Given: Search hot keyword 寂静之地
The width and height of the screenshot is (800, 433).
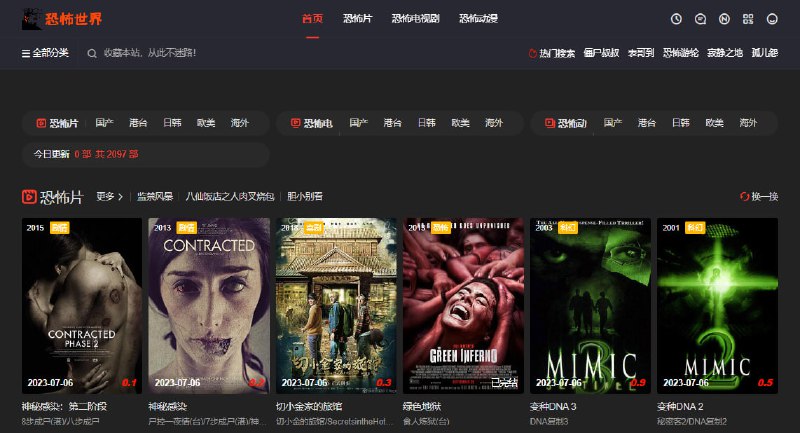Looking at the screenshot, I should 724,53.
